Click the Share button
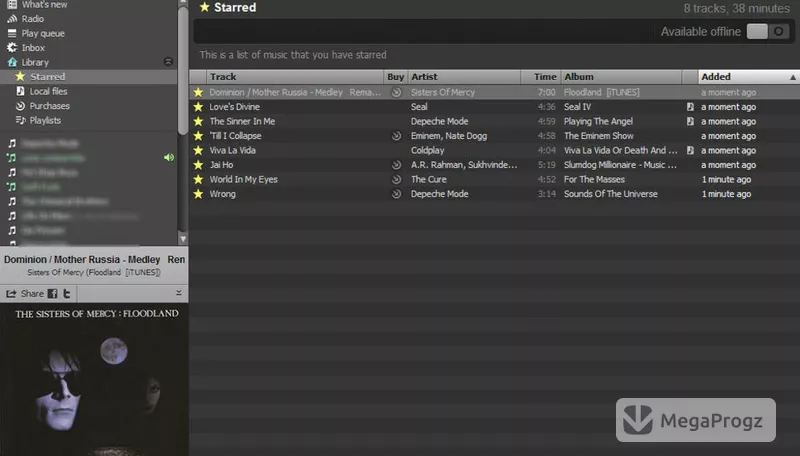This screenshot has height=456, width=800. tap(24, 294)
